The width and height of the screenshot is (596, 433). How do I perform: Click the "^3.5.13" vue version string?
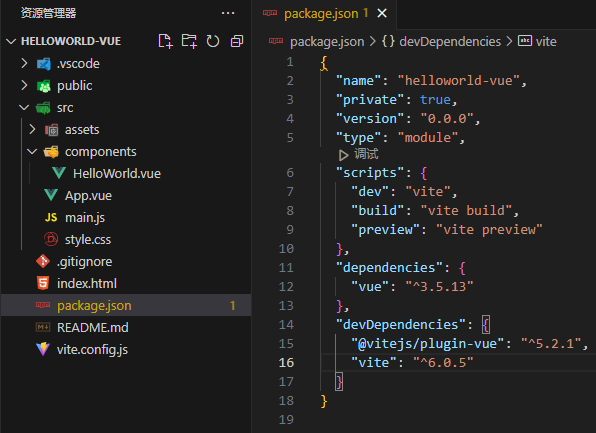(439, 286)
